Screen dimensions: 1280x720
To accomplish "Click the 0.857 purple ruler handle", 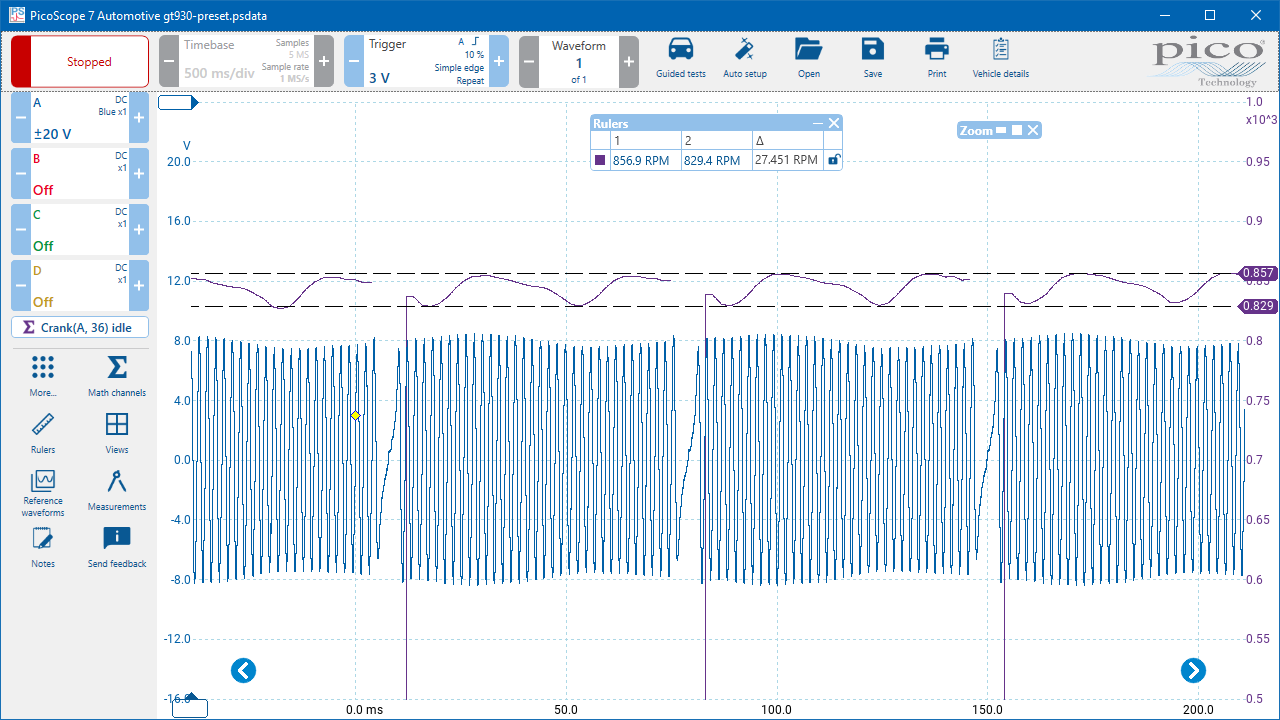I will [1257, 273].
